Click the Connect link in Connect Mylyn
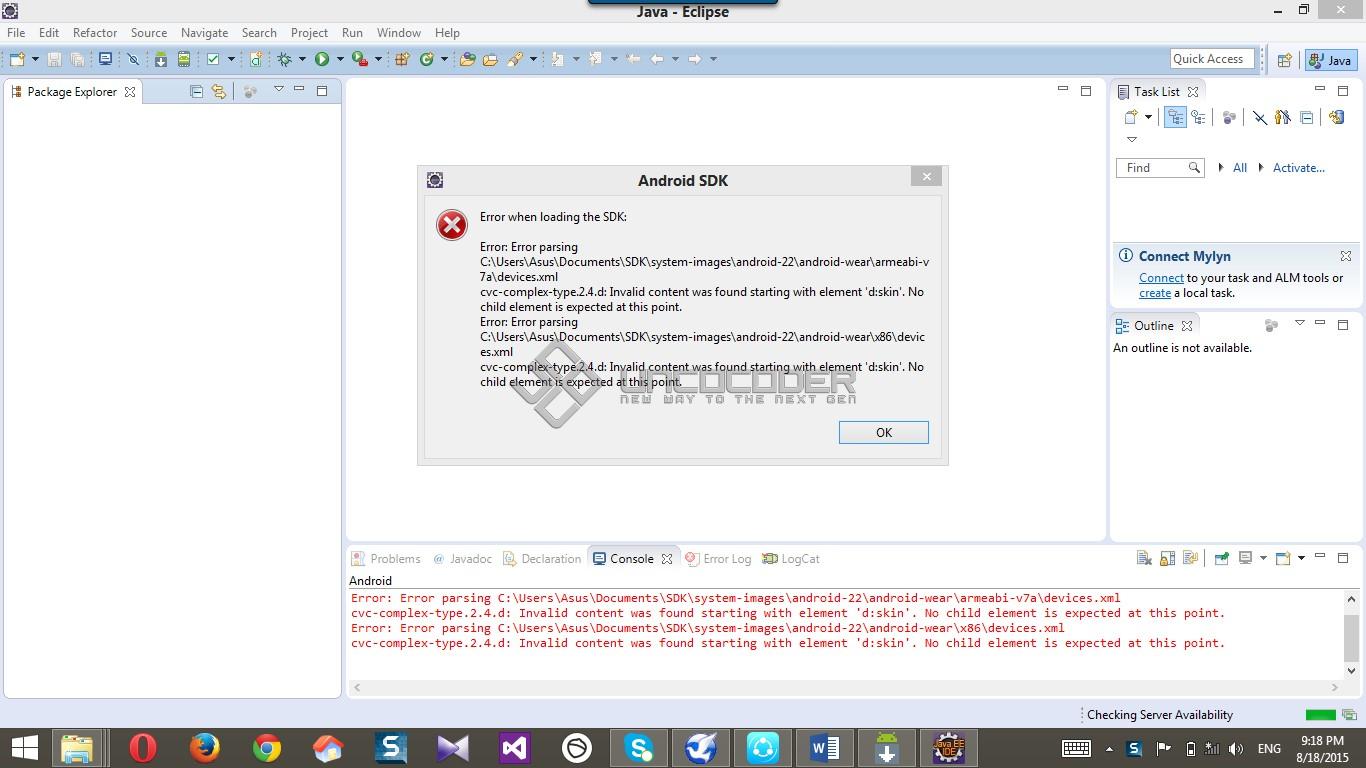Screen dimensions: 1366x768 (1161, 278)
